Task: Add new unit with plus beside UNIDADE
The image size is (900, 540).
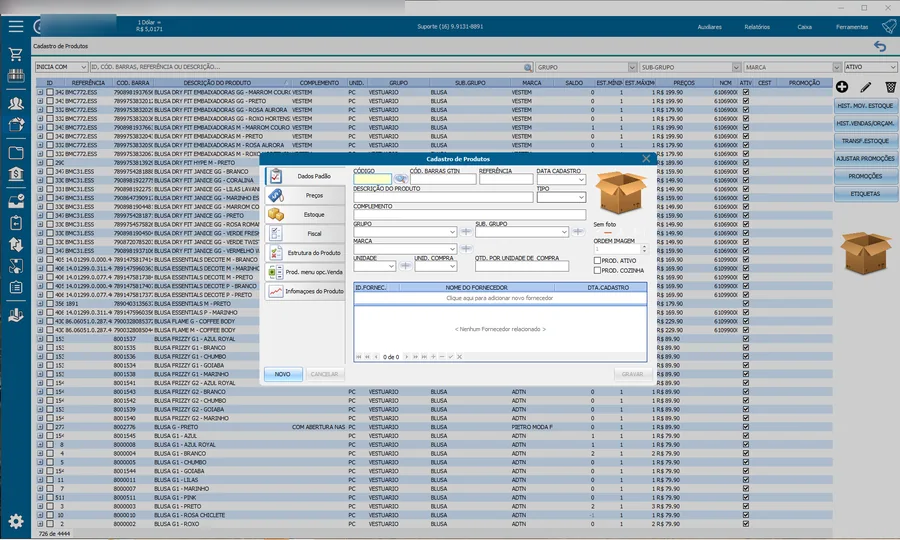Action: tap(405, 266)
